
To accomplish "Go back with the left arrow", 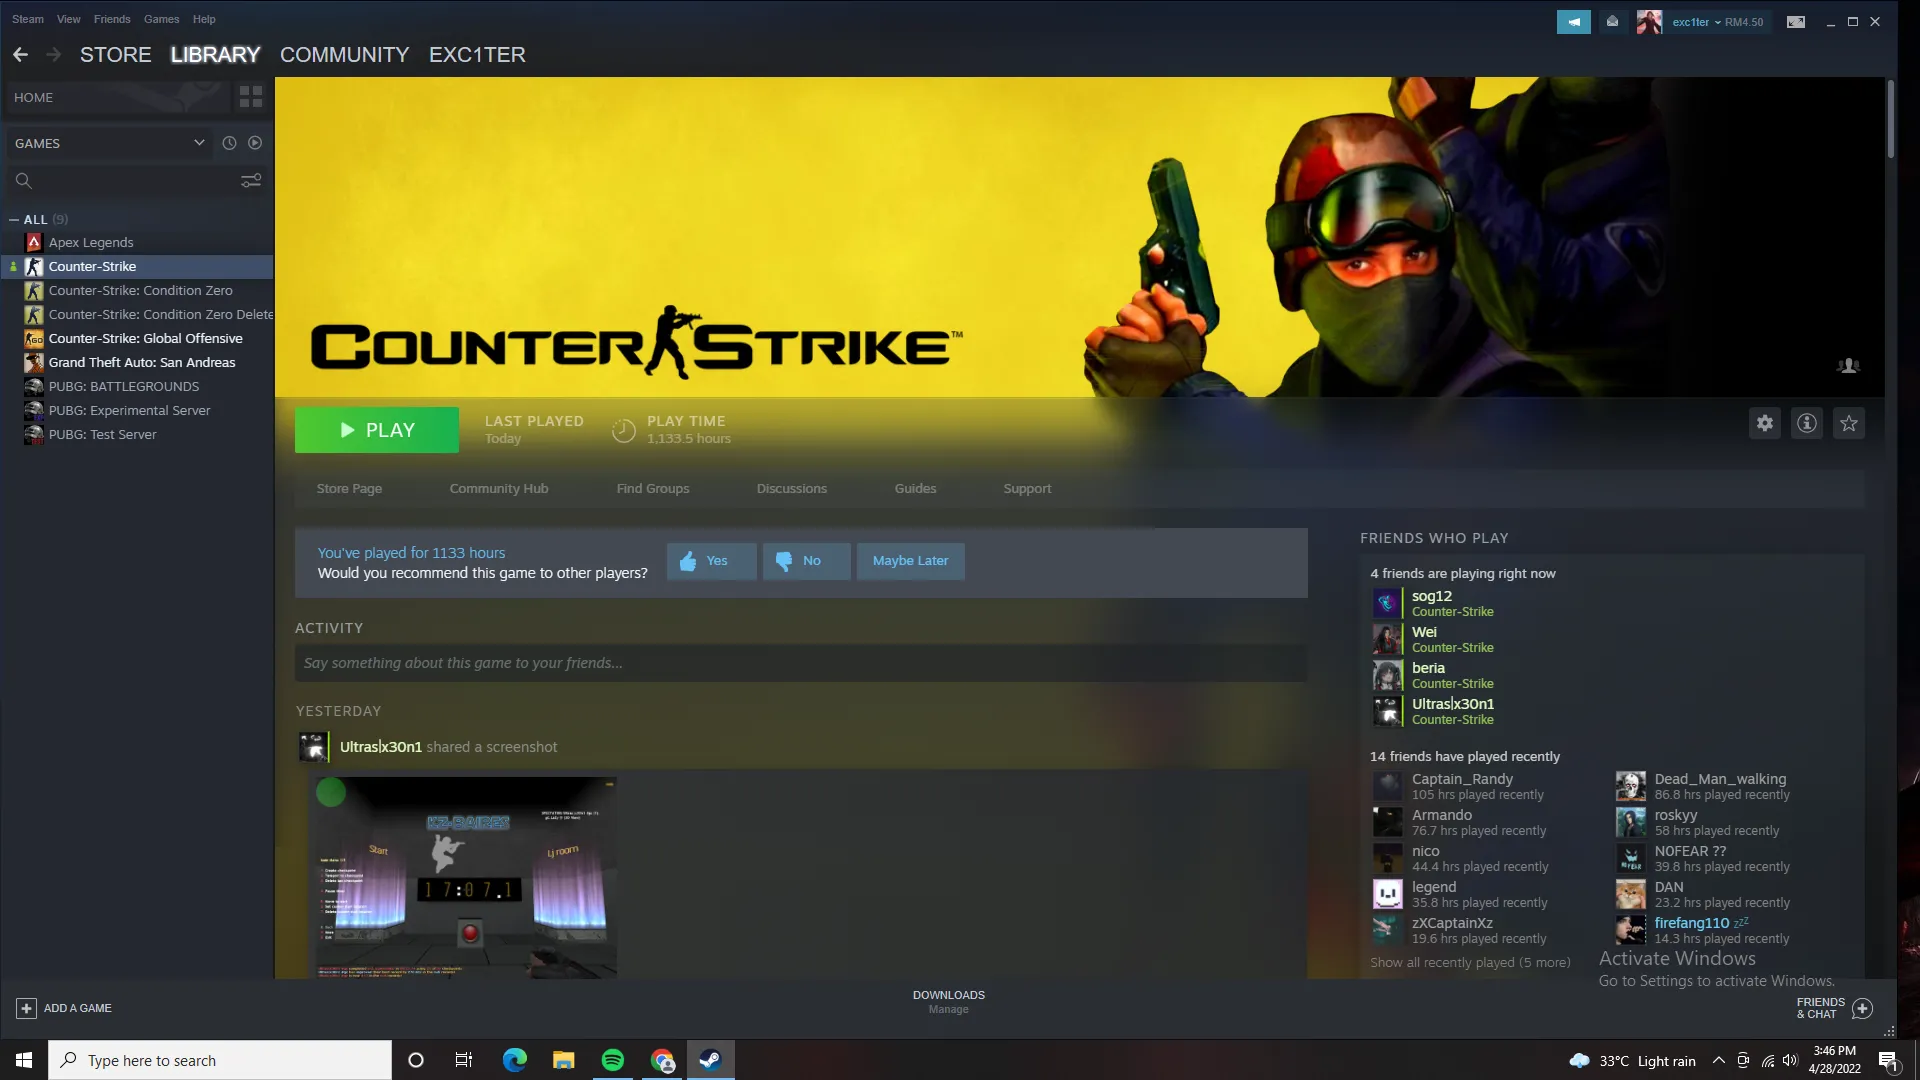I will [x=20, y=55].
